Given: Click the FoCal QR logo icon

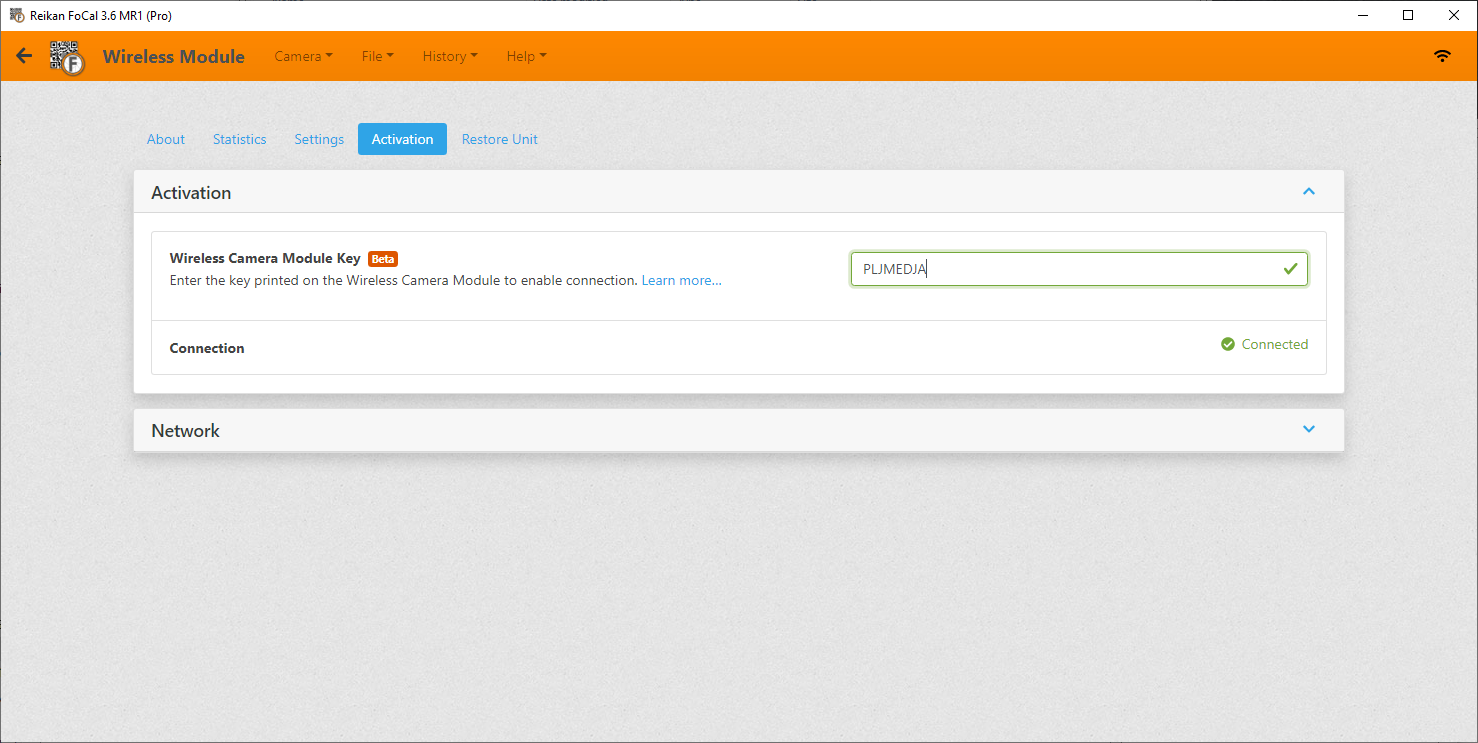Looking at the screenshot, I should click(x=67, y=57).
